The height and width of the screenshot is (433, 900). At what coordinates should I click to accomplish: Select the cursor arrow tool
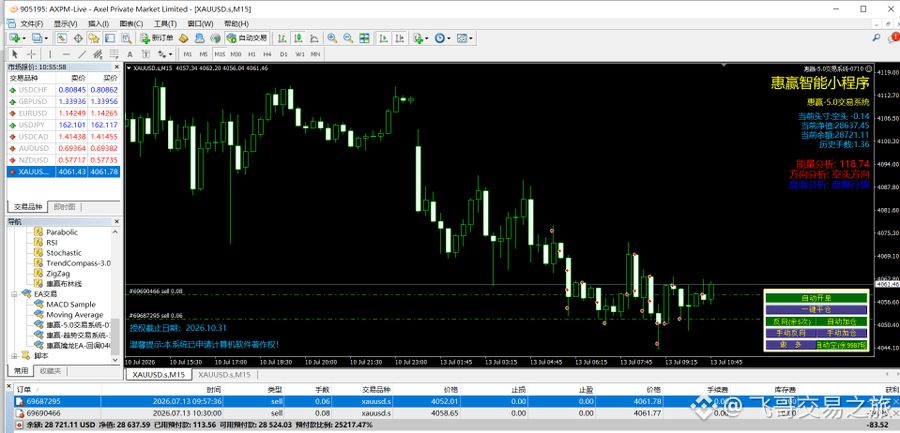(x=15, y=54)
